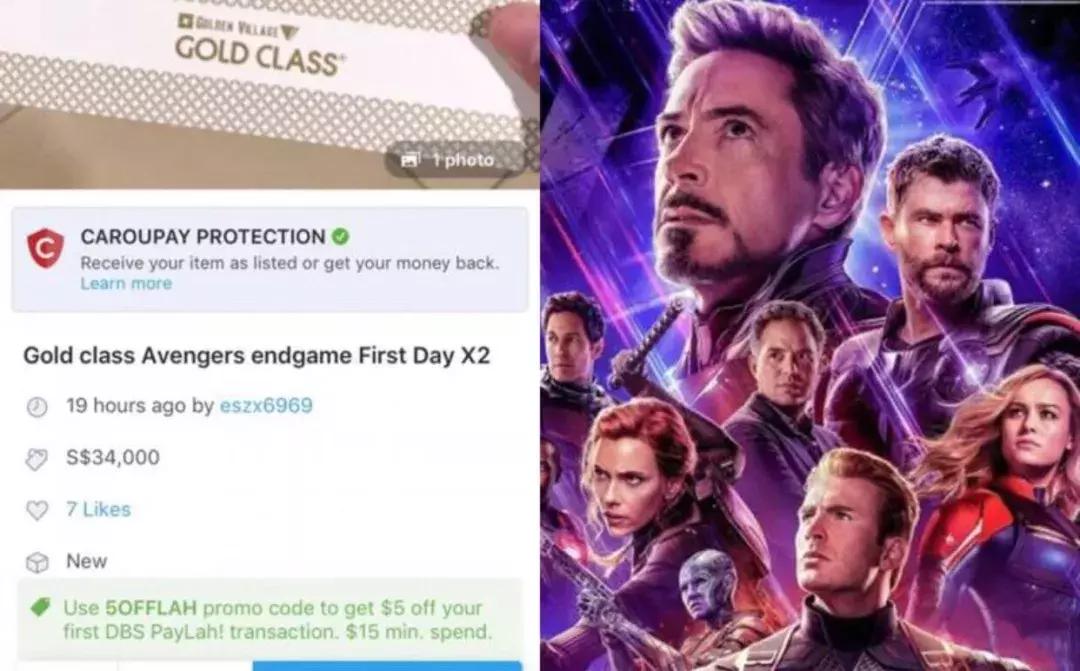Click the clock icon beside 19 hours ago

[37, 406]
